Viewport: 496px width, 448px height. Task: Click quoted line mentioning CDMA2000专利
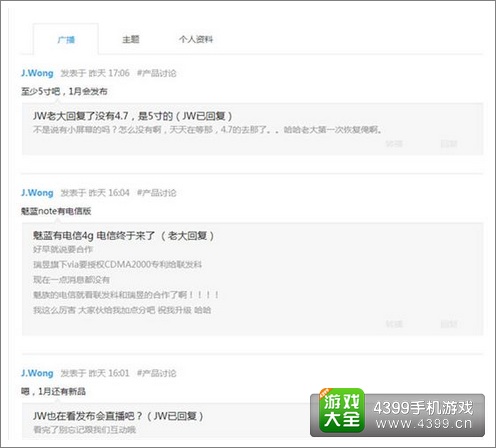[x=117, y=265]
